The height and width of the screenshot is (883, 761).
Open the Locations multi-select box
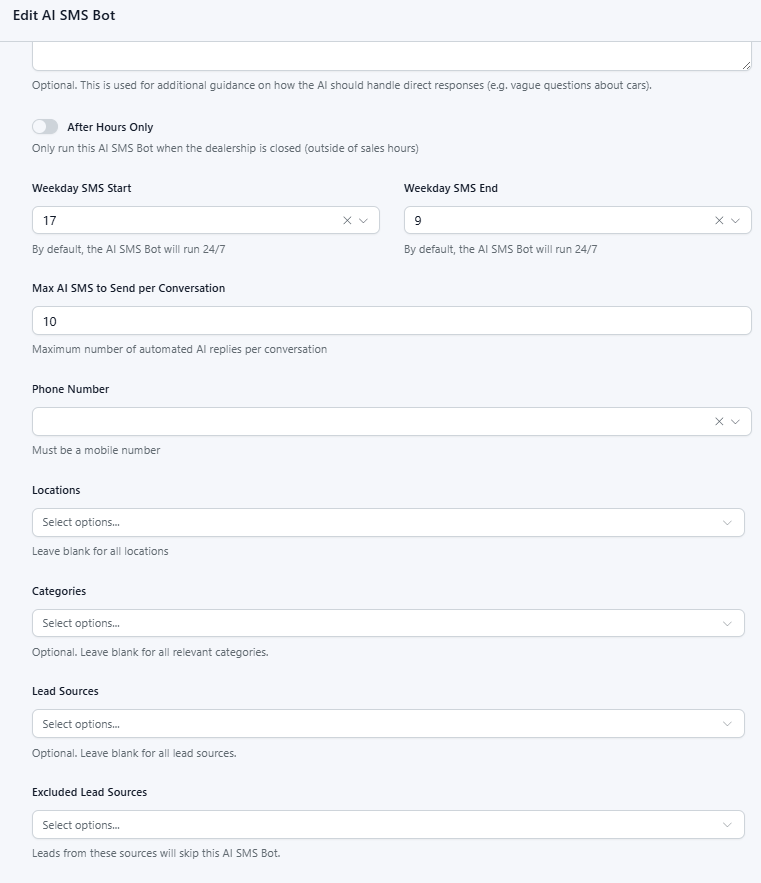click(370, 523)
